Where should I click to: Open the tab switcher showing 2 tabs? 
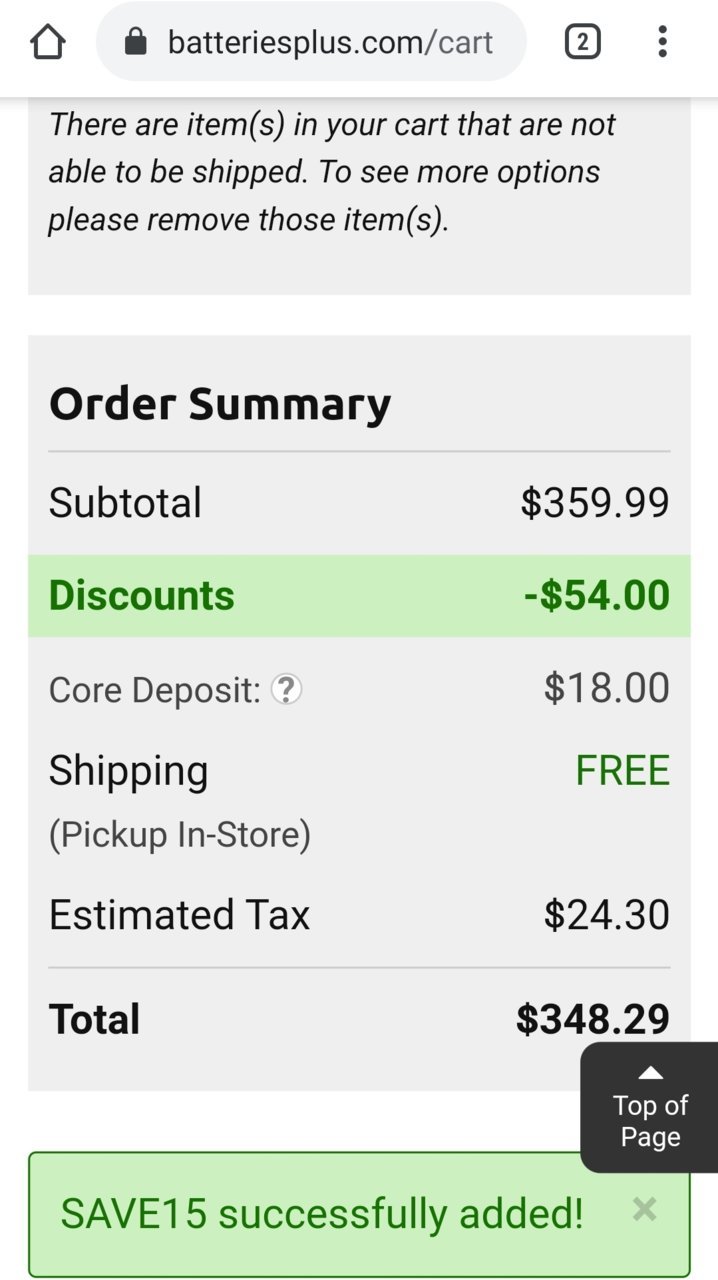583,42
